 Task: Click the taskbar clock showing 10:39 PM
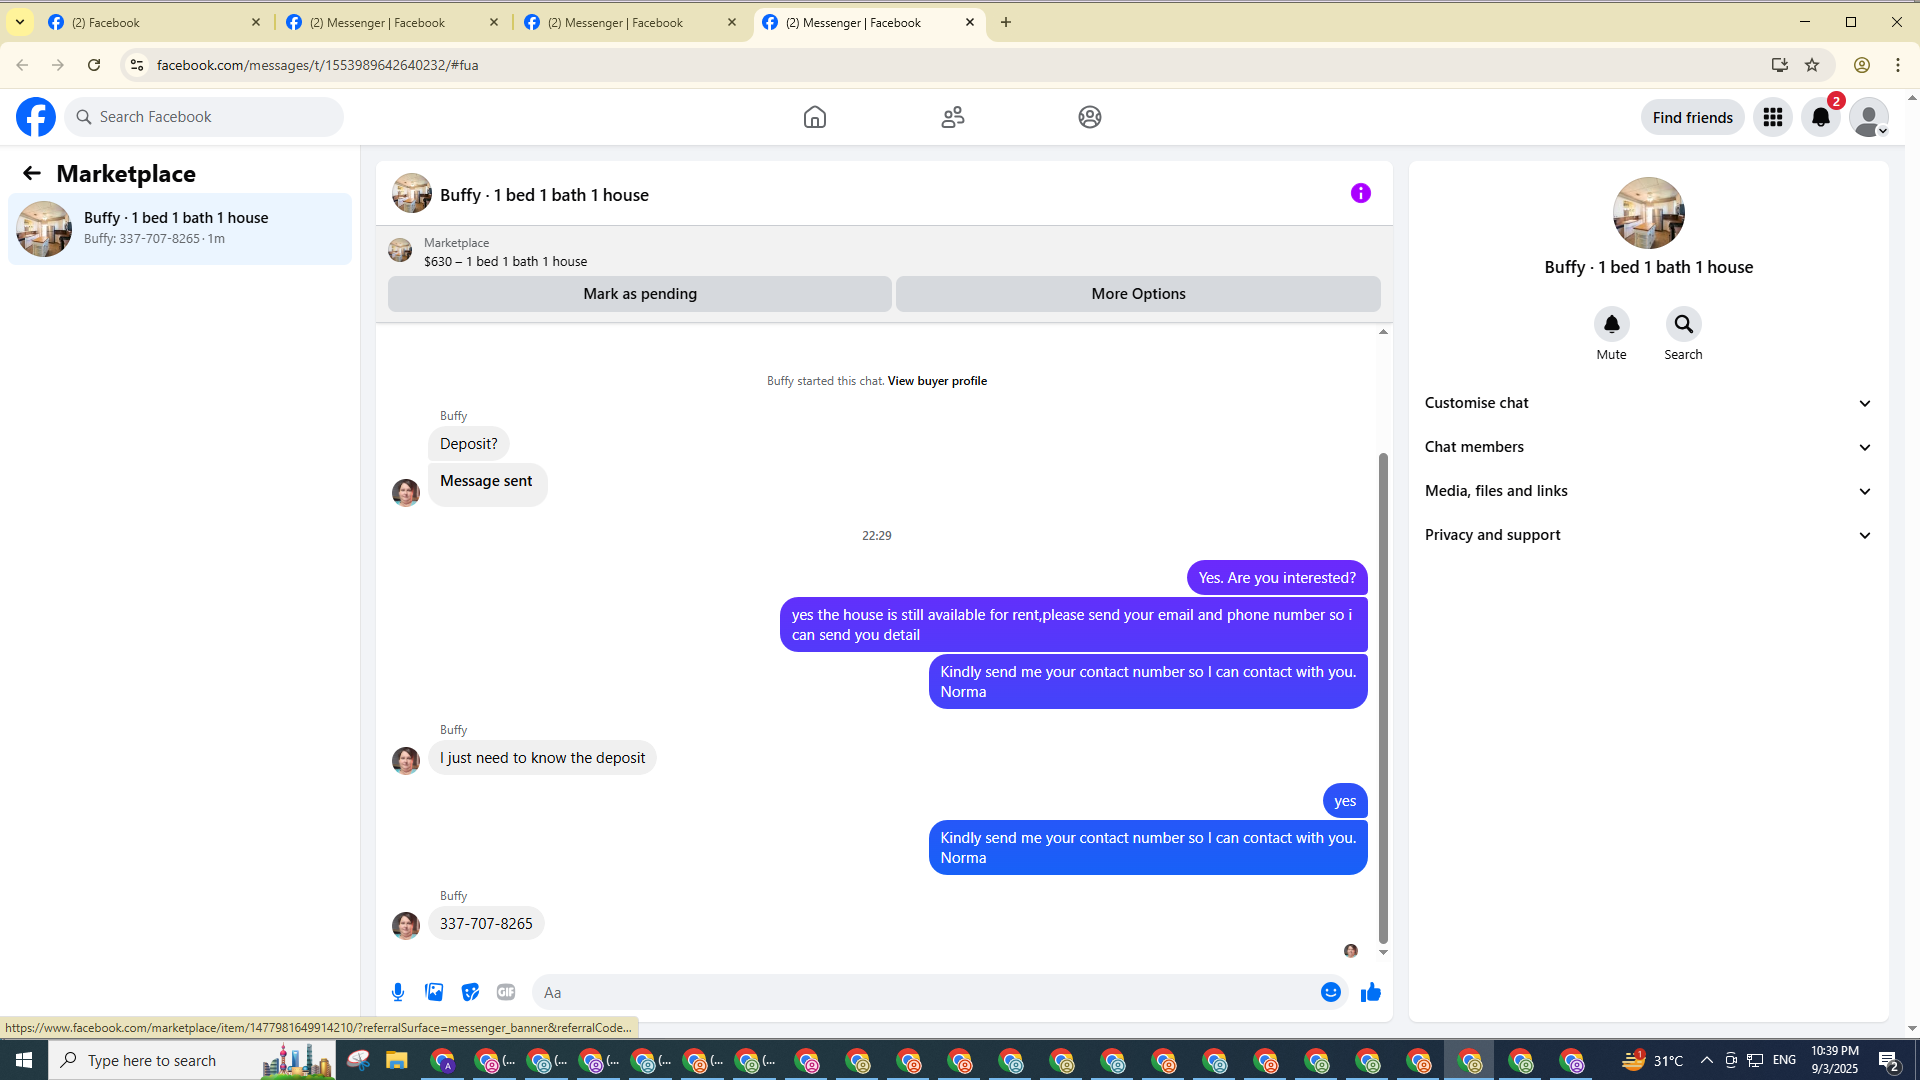click(x=1835, y=1060)
